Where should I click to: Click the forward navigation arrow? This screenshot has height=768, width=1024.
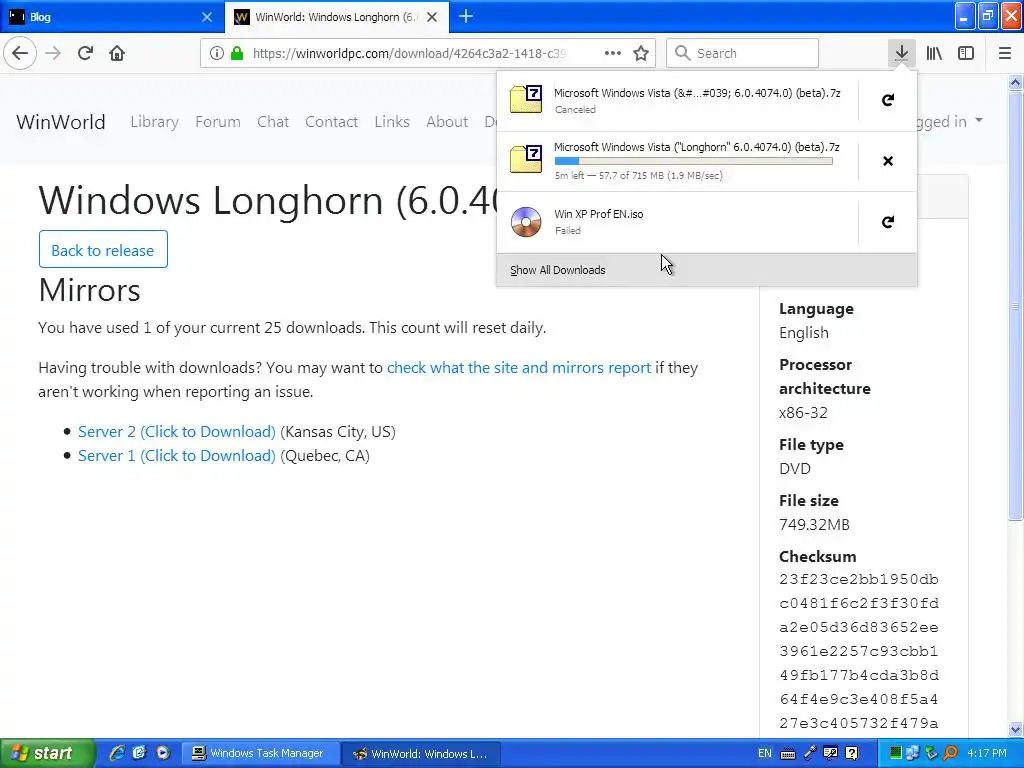pos(54,53)
